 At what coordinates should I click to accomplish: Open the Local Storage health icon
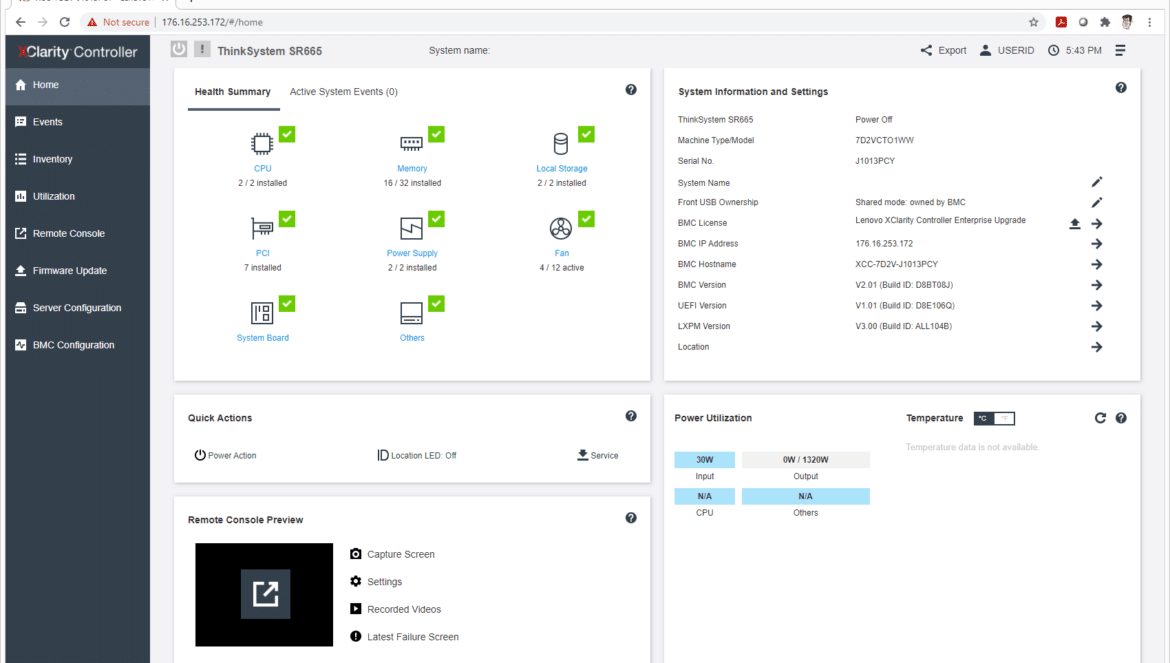coord(561,142)
